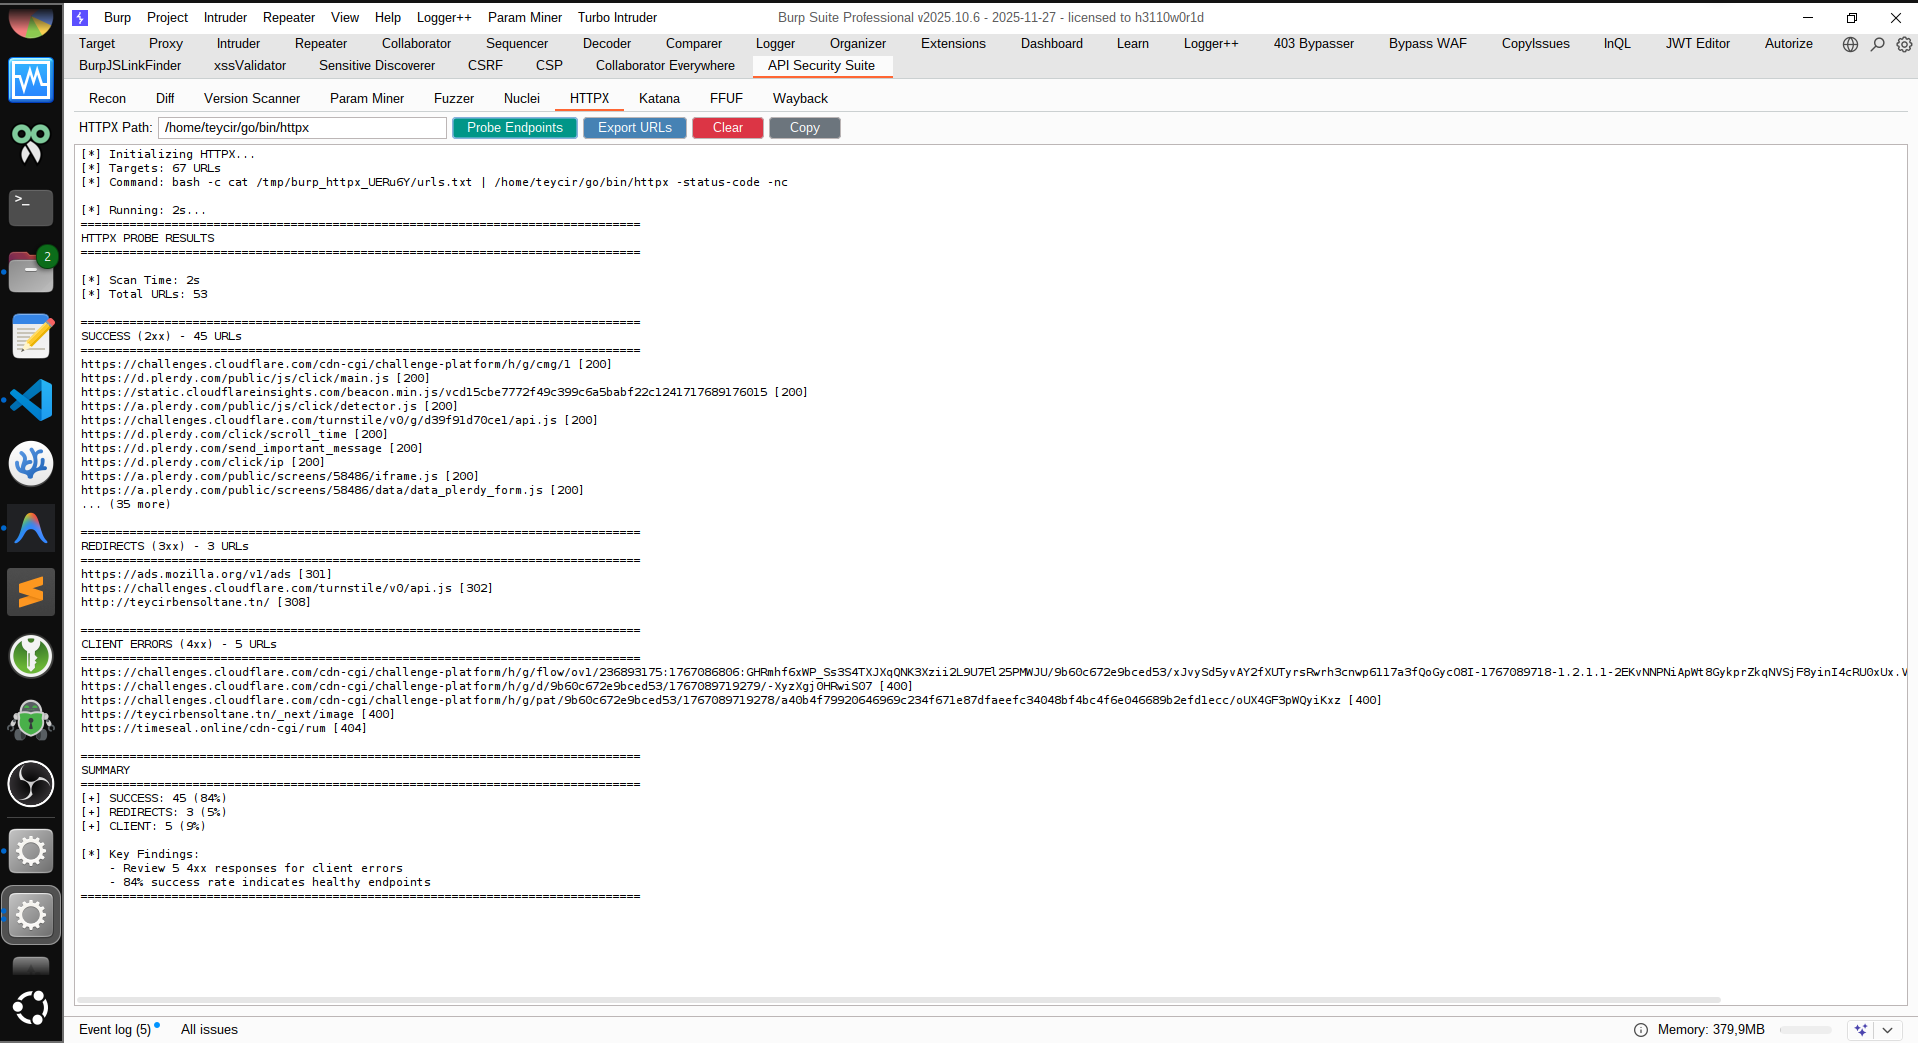Open the Extensions tab
The height and width of the screenshot is (1043, 1918).
pyautogui.click(x=953, y=44)
